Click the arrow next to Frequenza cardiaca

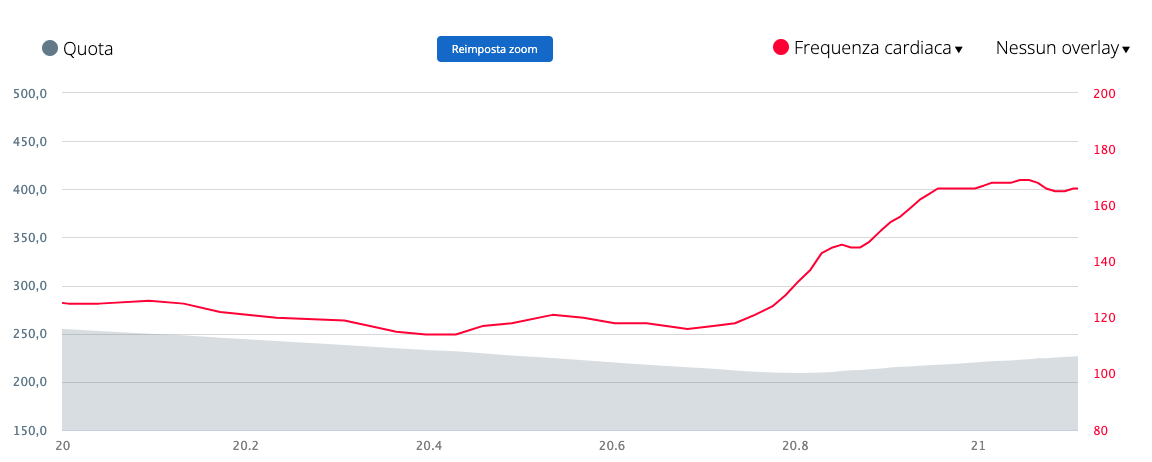click(x=959, y=50)
